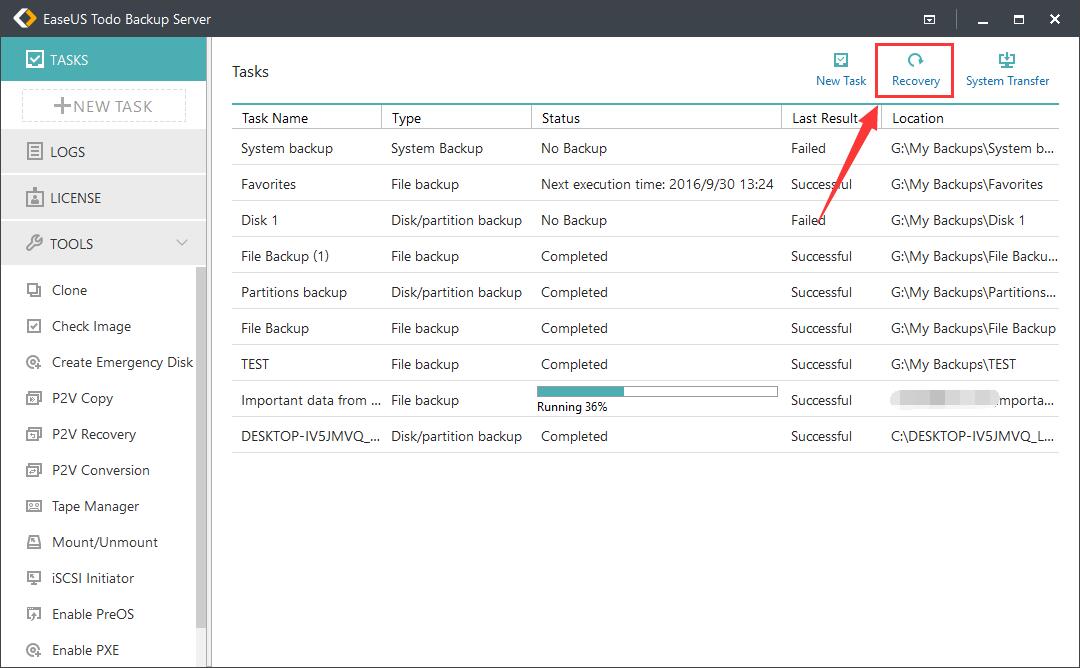Open the Check Image tool
Image resolution: width=1080 pixels, height=668 pixels.
tap(92, 326)
